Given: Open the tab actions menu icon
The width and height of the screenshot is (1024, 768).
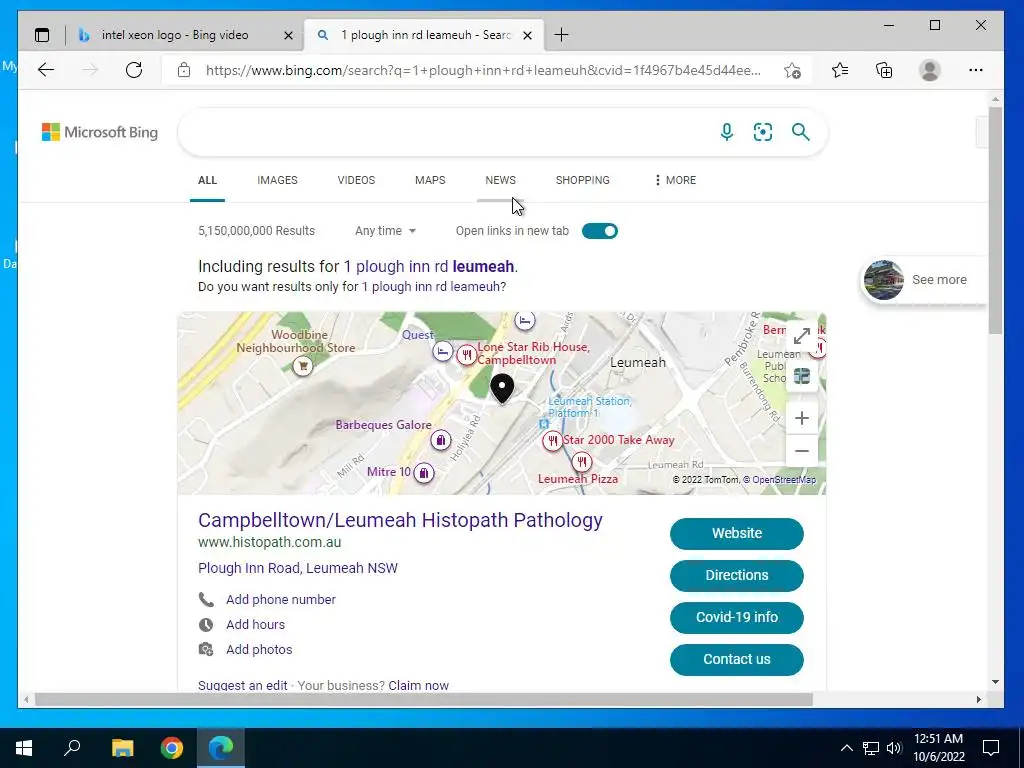Looking at the screenshot, I should coord(42,35).
